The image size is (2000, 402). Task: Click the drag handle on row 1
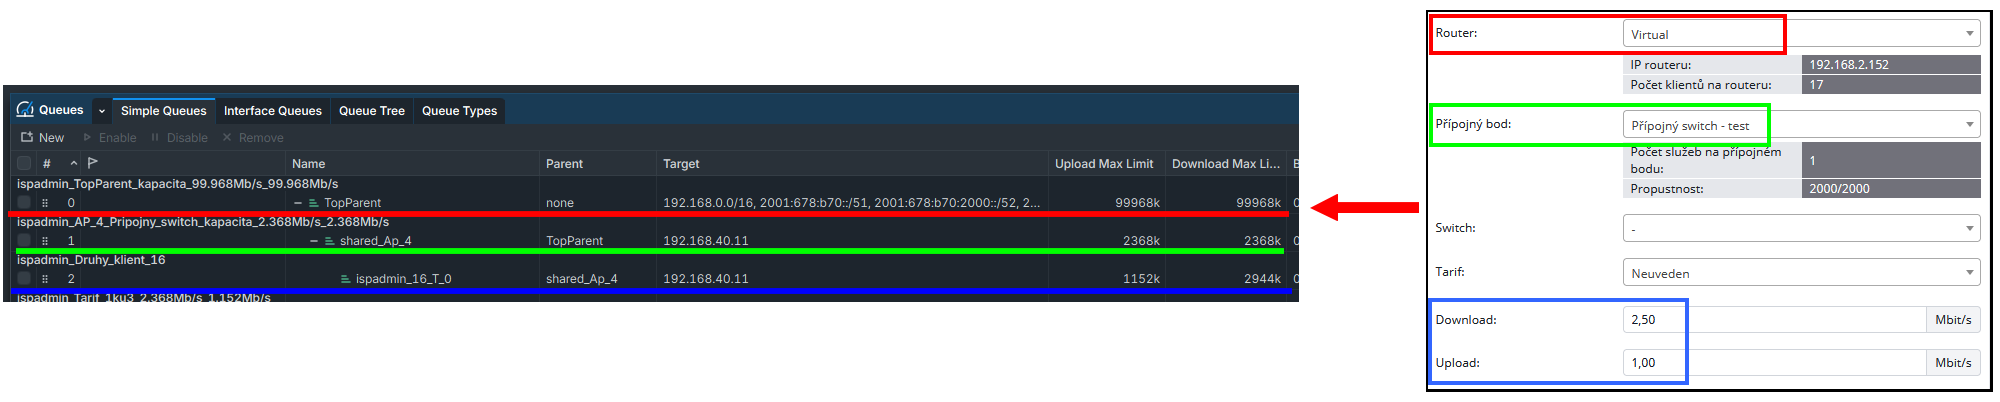coord(45,241)
